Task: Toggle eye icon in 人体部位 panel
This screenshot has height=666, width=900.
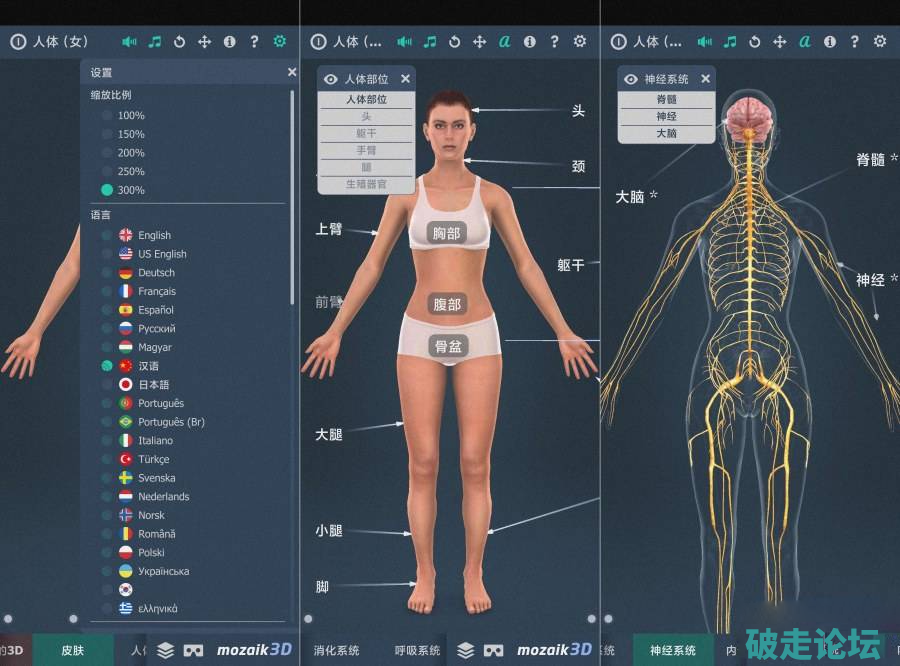Action: pos(331,79)
